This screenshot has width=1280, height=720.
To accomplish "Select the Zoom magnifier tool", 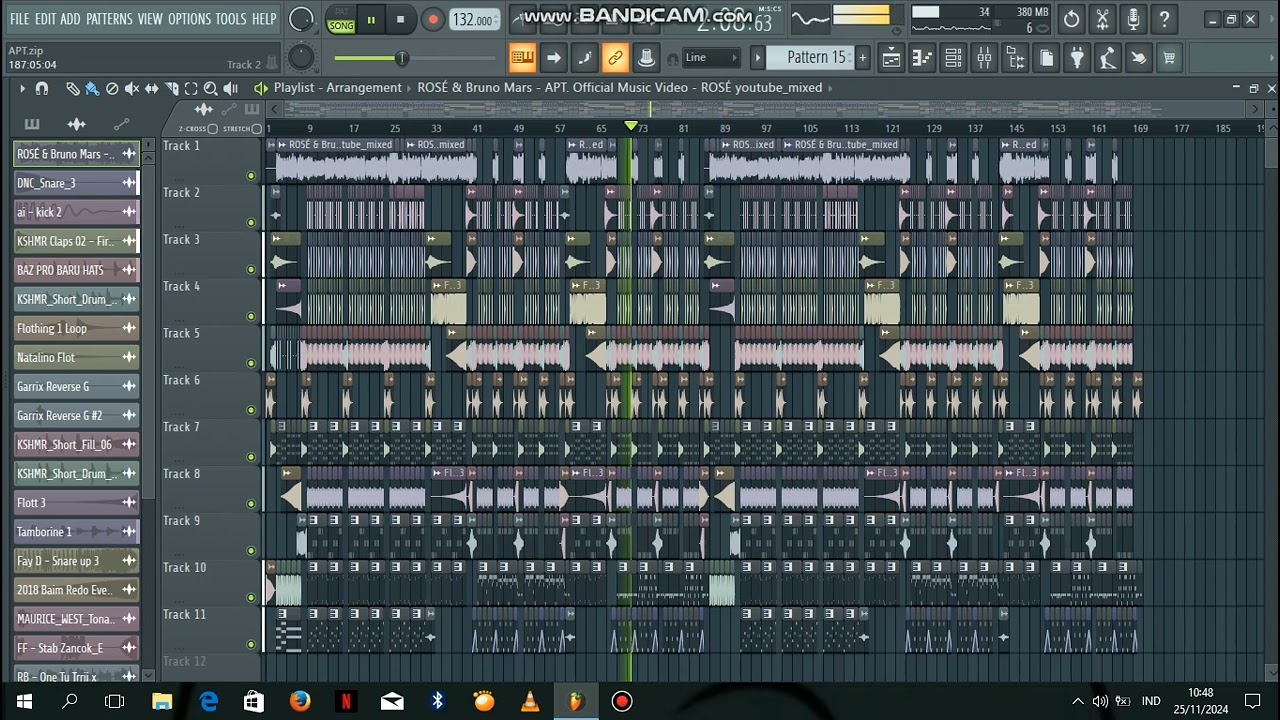I will [211, 88].
